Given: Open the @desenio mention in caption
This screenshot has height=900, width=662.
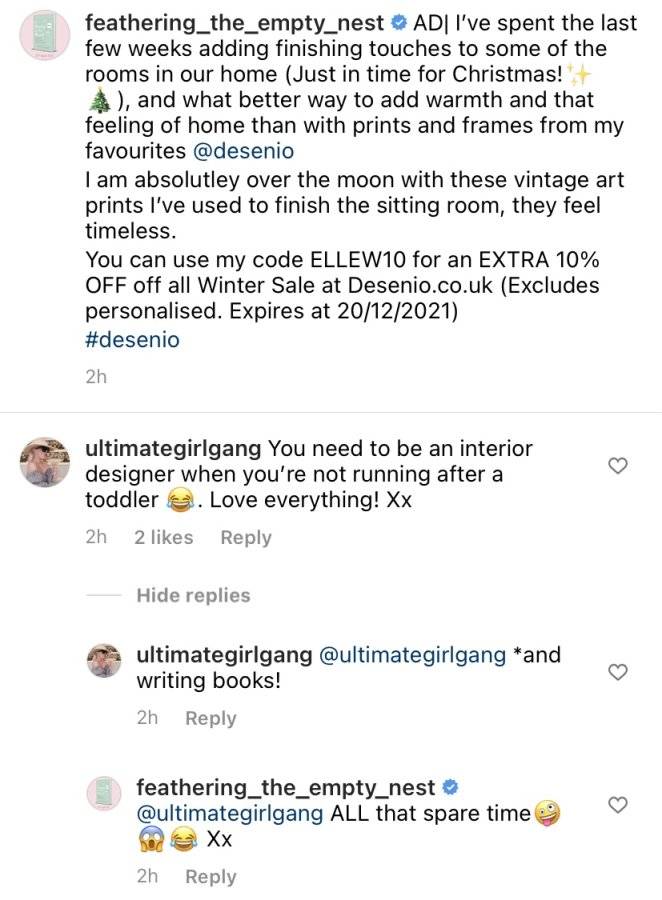Looking at the screenshot, I should 244,151.
